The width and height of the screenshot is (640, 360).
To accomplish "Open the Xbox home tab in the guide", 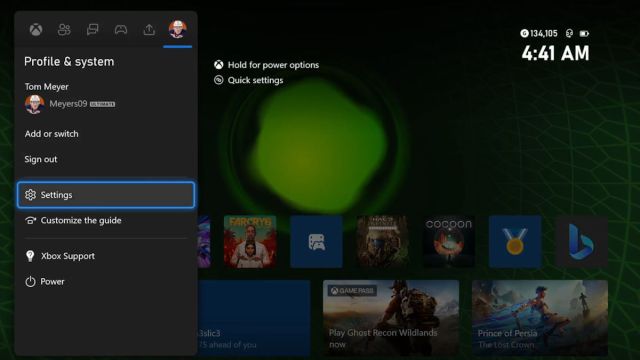I will 36,30.
